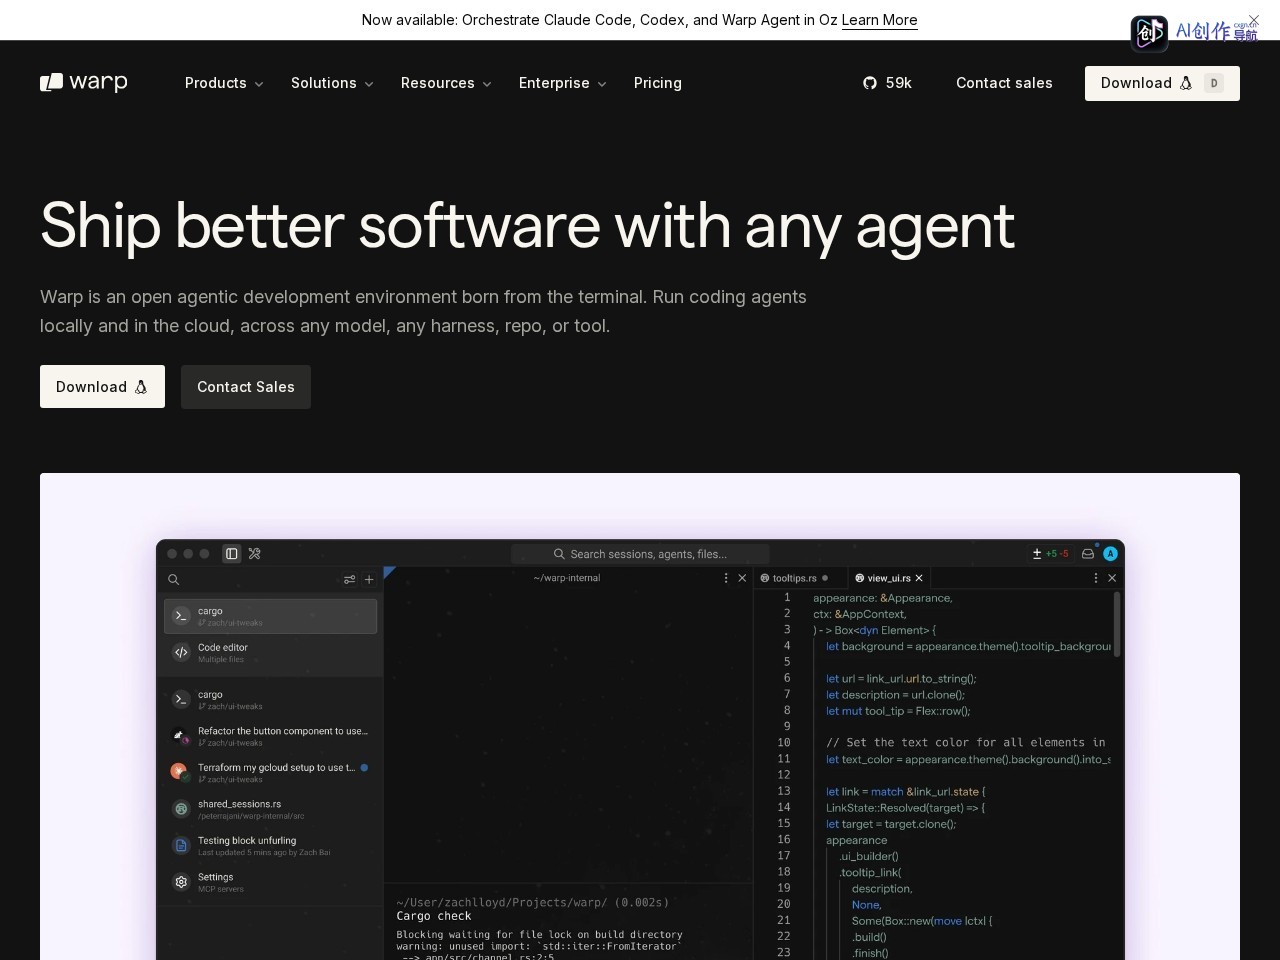Image resolution: width=1280 pixels, height=960 pixels.
Task: Click the Warp logo in the header
Action: 84,83
